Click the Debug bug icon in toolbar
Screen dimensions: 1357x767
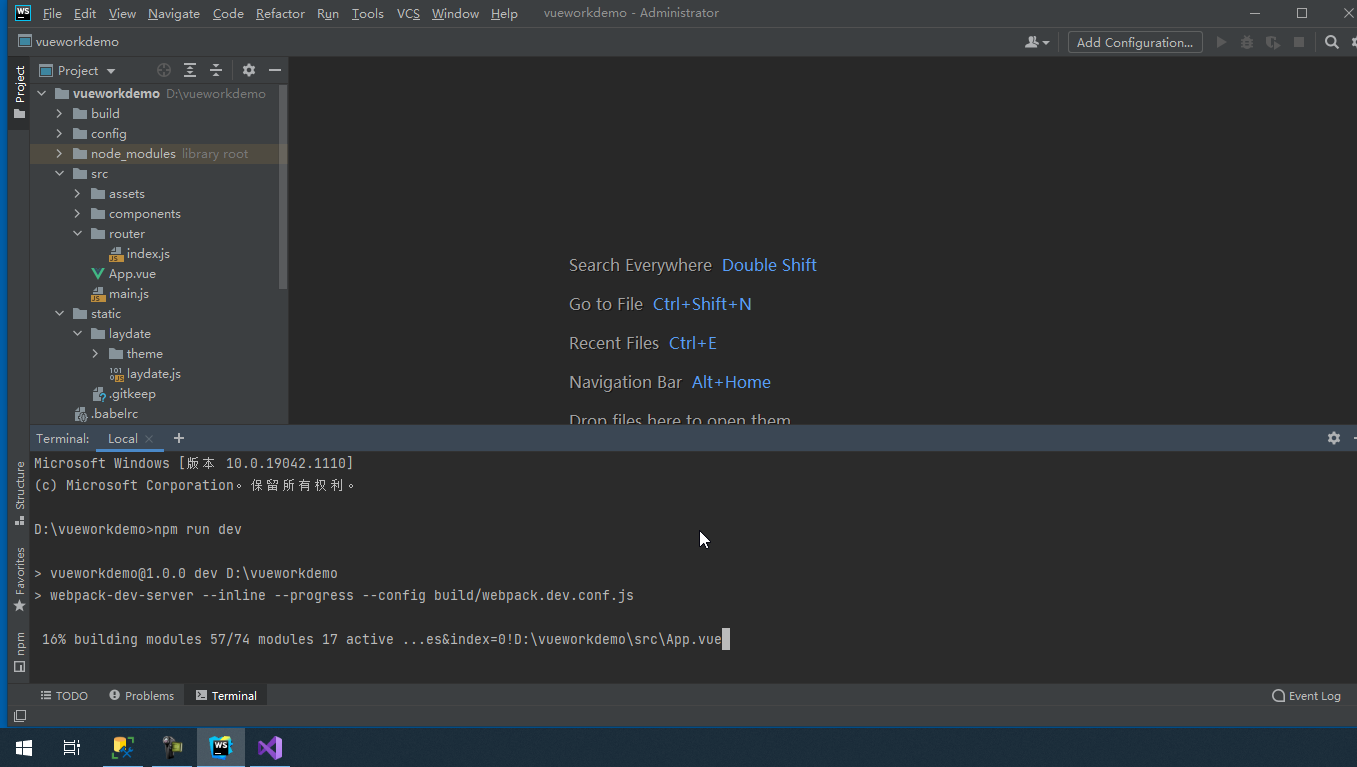click(1247, 42)
